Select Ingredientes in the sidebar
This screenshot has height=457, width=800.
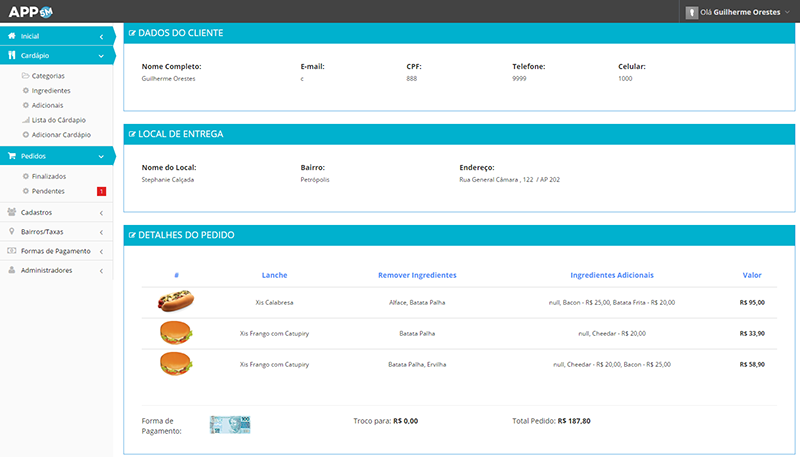coord(51,90)
